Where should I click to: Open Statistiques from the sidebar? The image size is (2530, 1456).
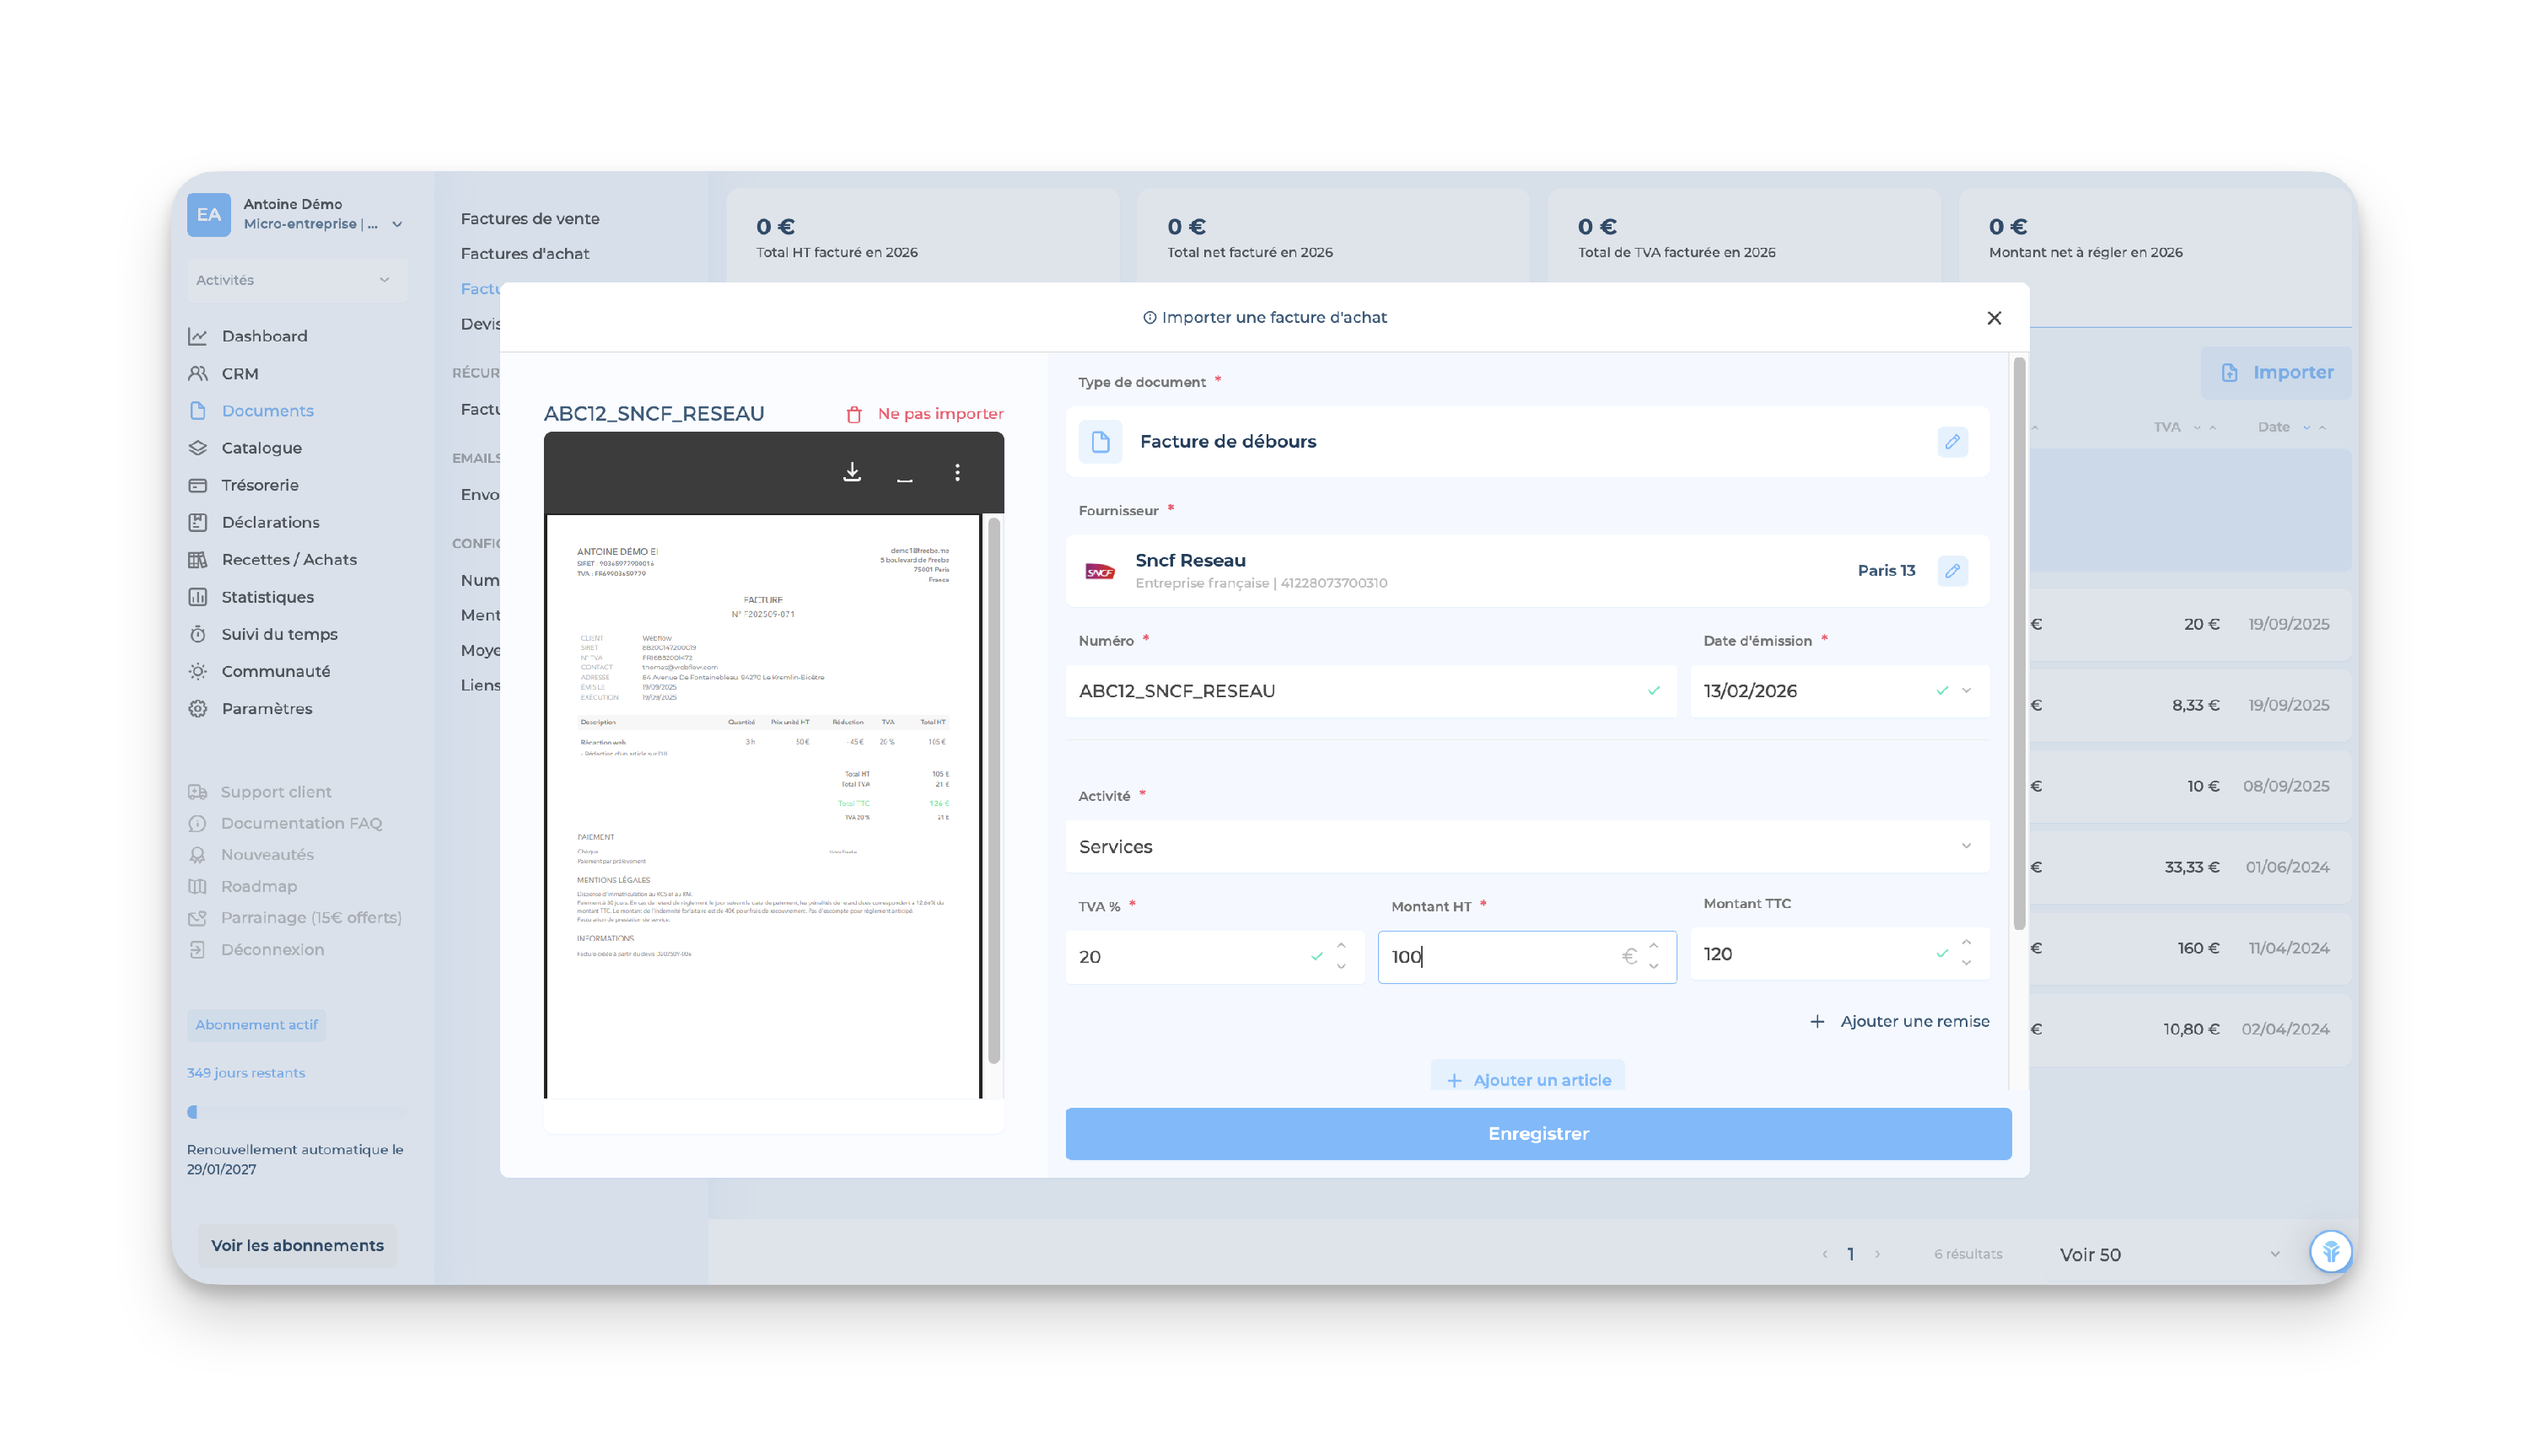coord(267,597)
